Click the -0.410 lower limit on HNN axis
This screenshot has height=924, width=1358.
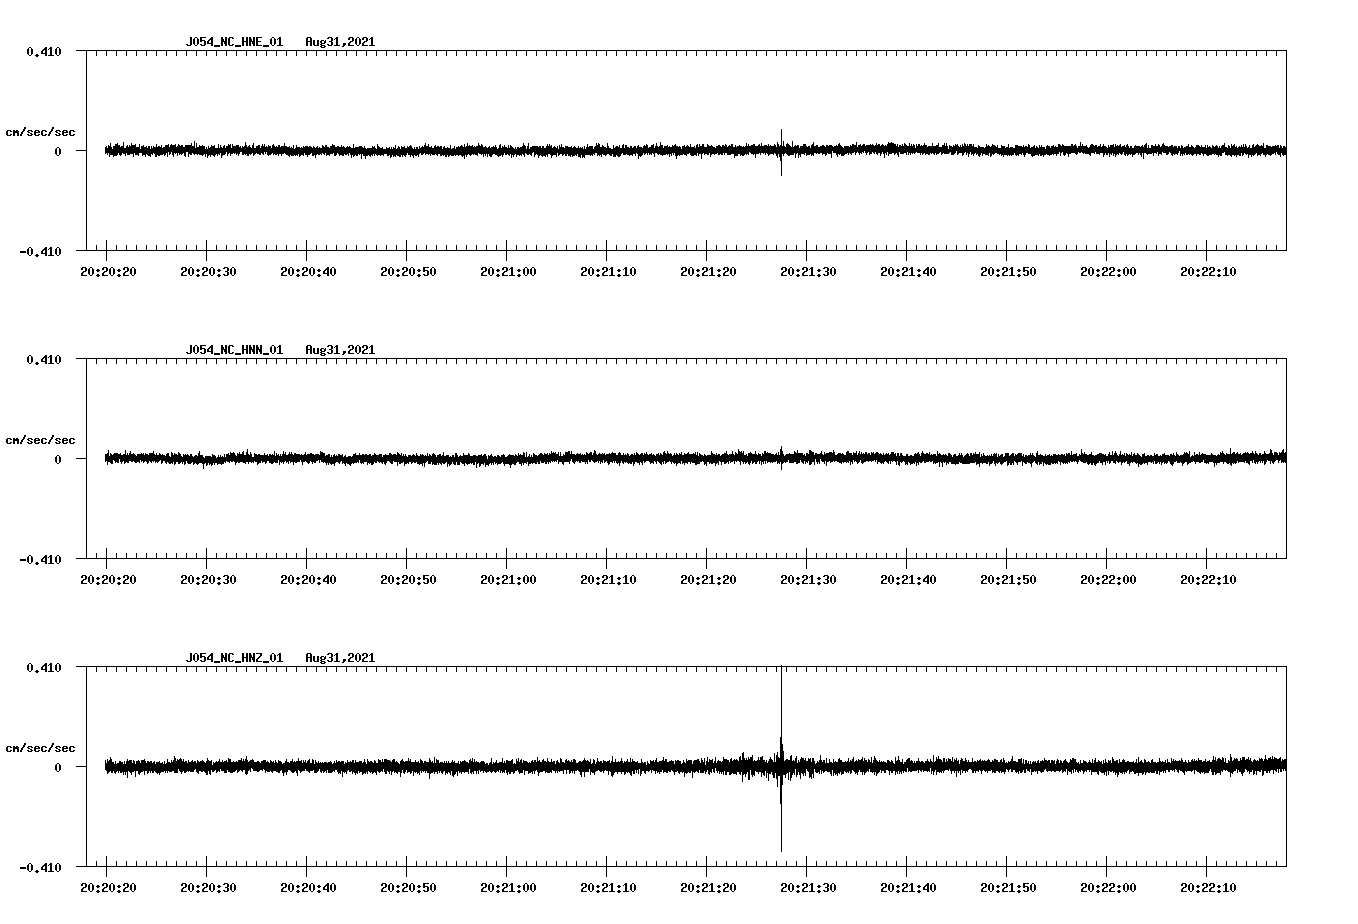coord(40,559)
